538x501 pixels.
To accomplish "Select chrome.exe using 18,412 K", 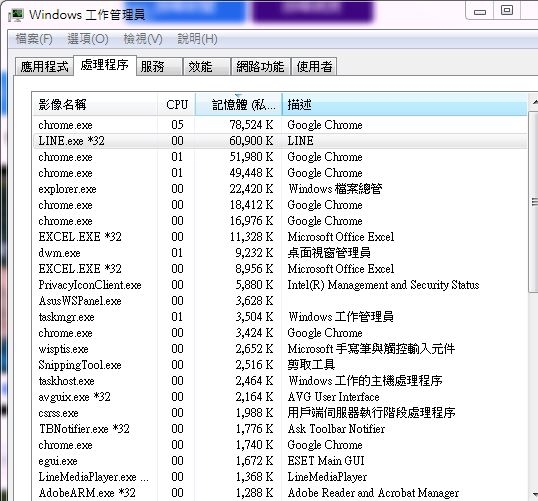I will [280, 205].
